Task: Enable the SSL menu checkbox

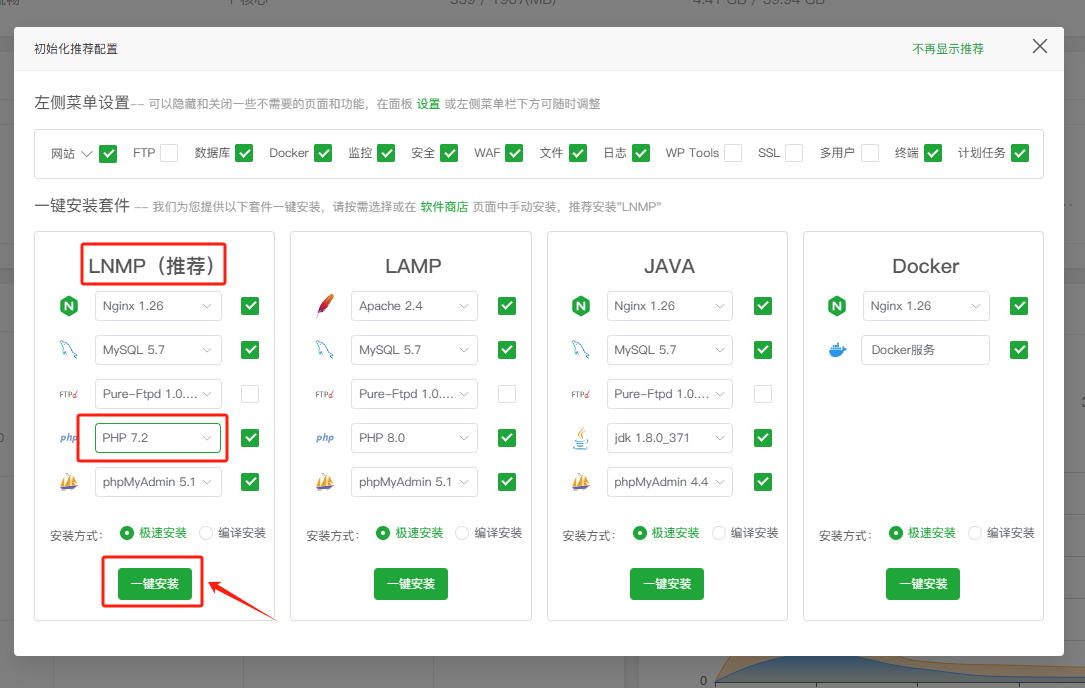Action: (x=794, y=153)
